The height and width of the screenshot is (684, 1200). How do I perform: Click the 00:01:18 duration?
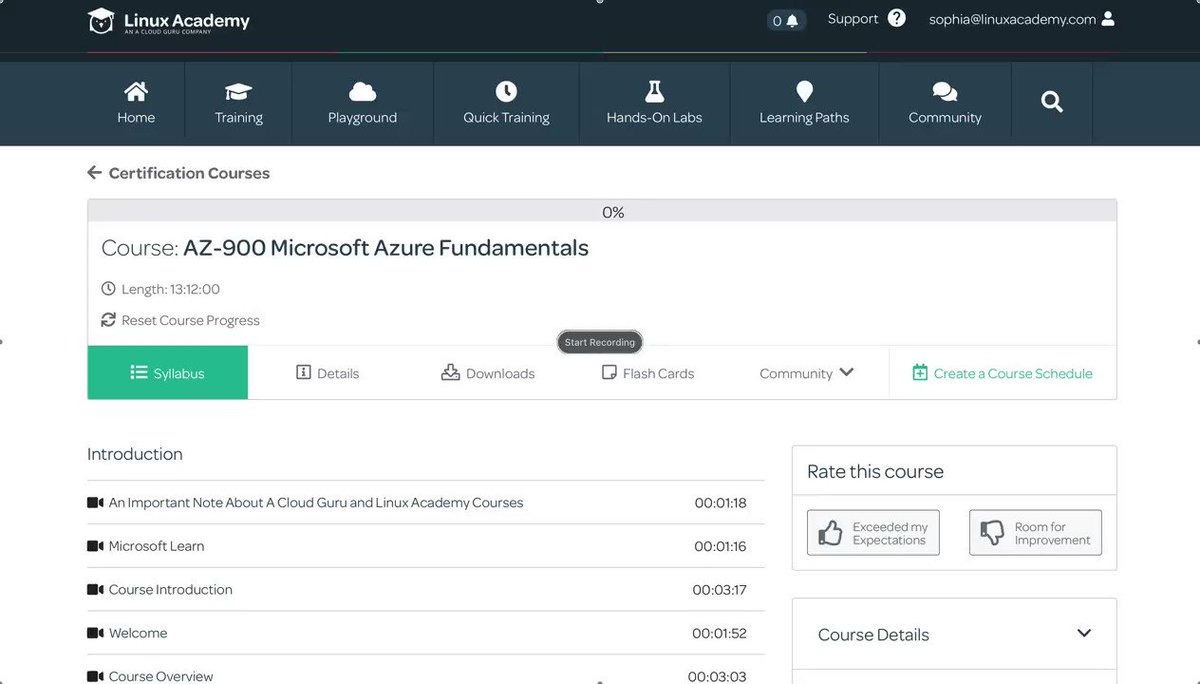point(720,503)
